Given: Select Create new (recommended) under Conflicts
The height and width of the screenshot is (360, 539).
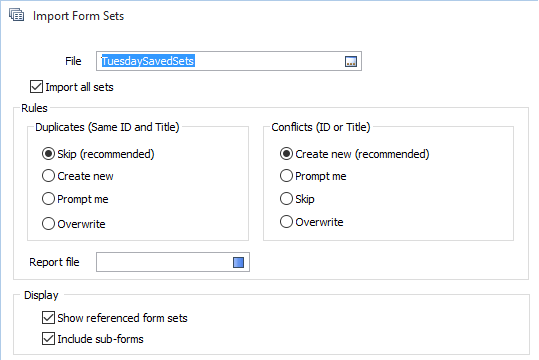Looking at the screenshot, I should 286,154.
